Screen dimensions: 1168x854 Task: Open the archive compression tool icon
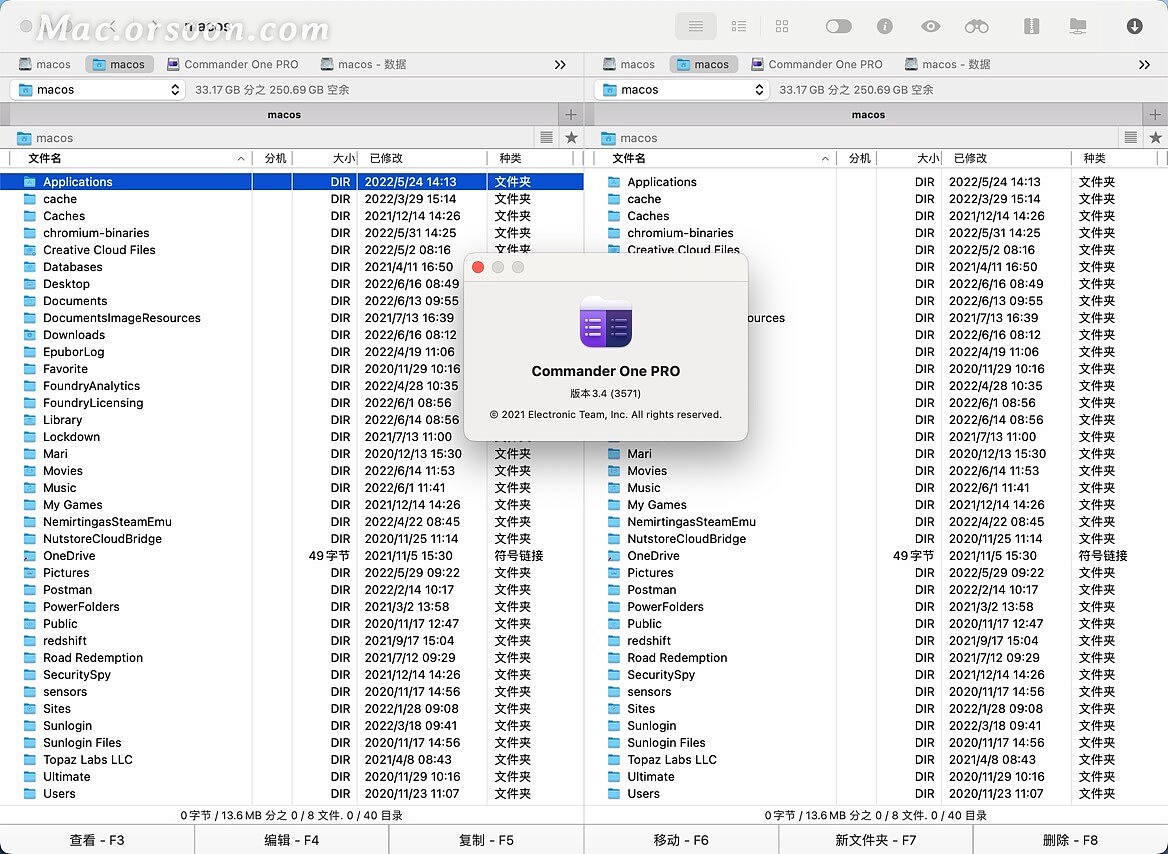[x=1031, y=26]
